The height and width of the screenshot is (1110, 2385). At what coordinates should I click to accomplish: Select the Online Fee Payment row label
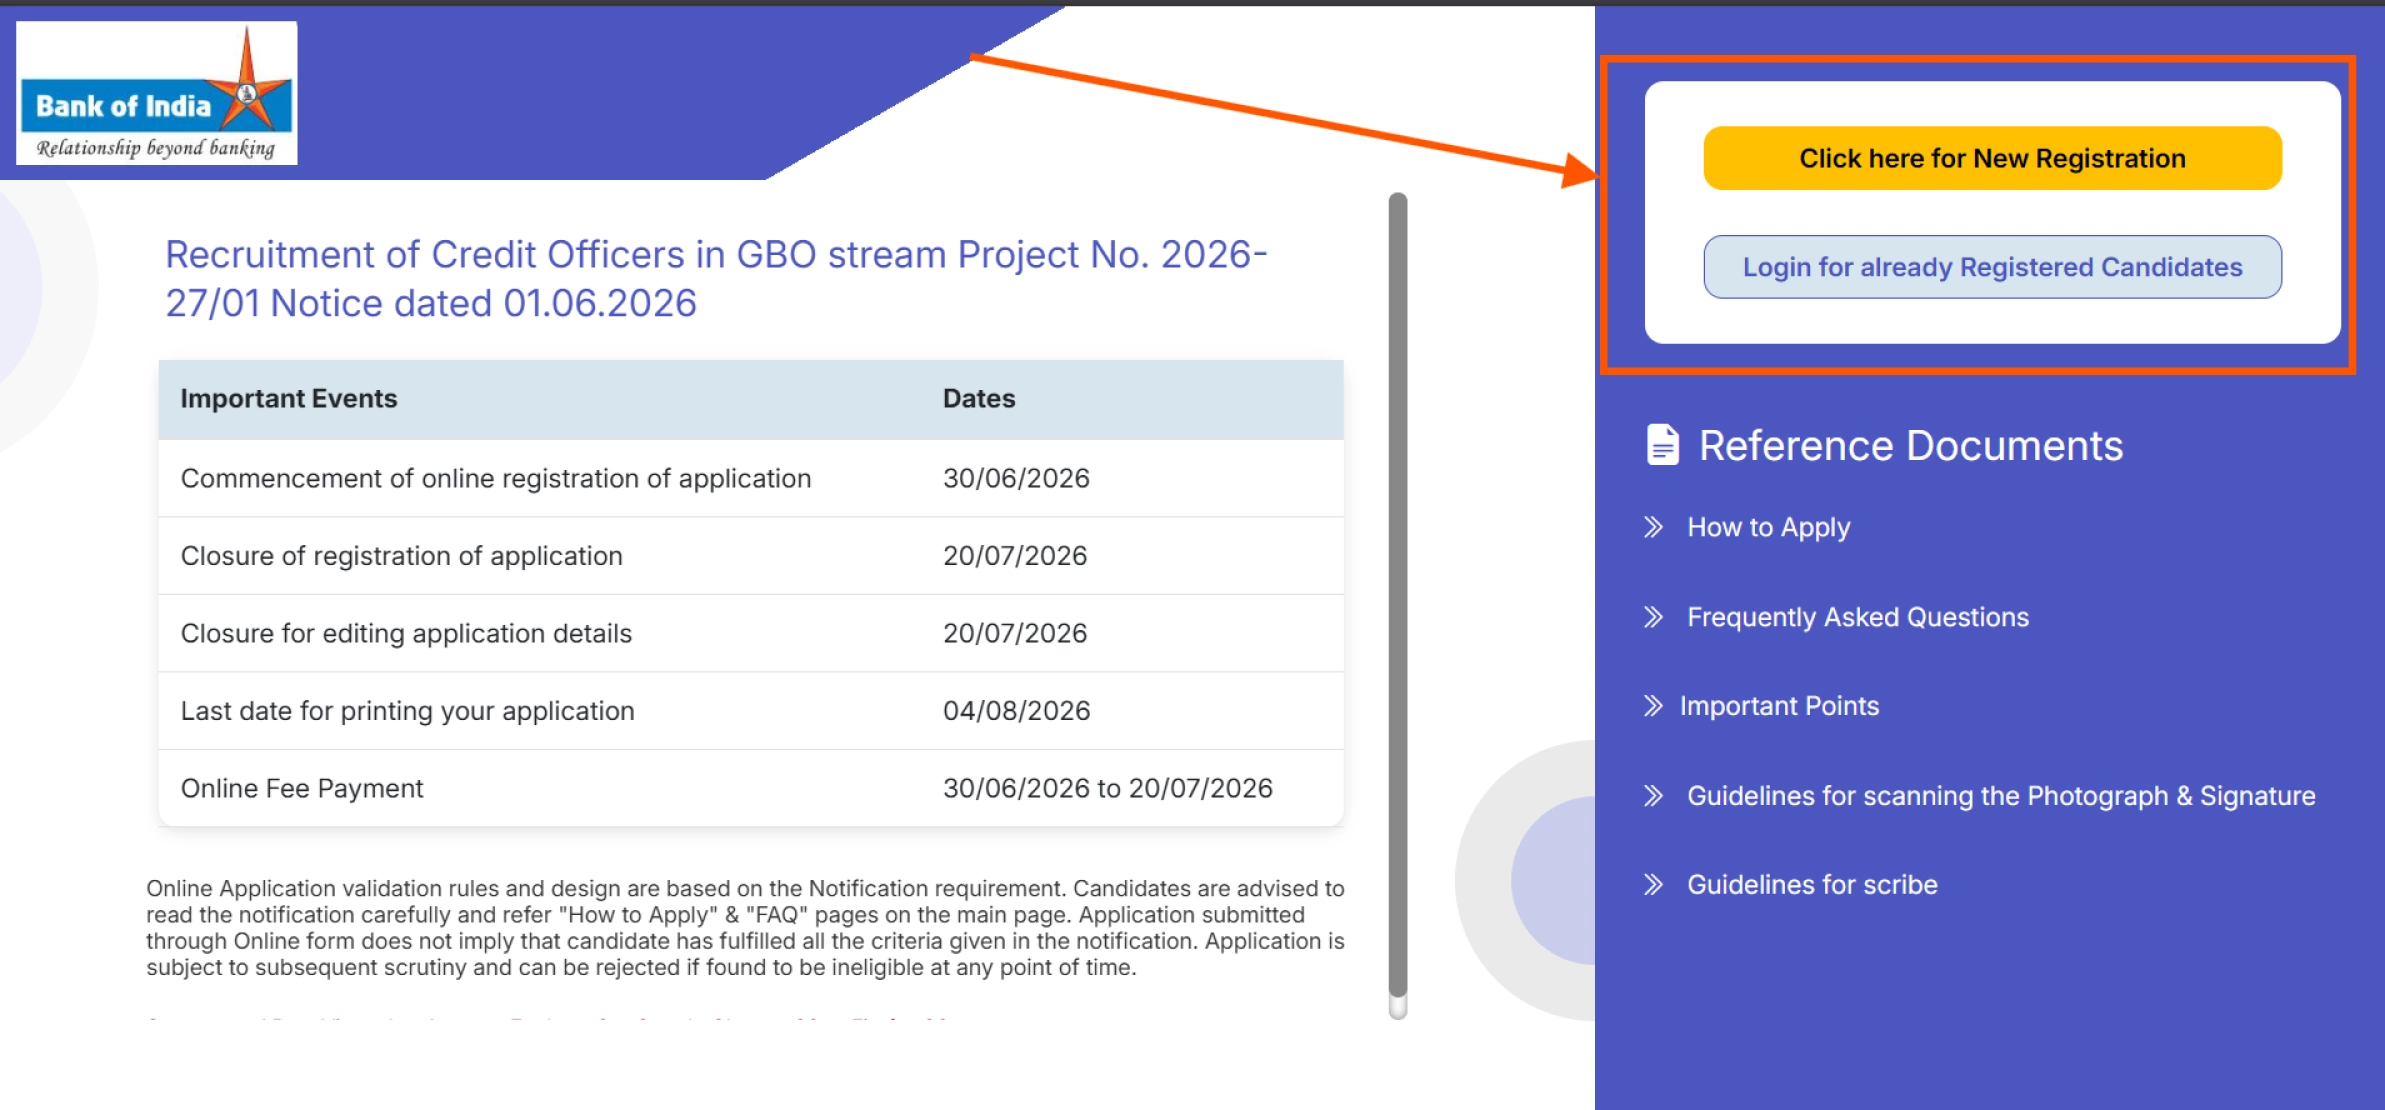(302, 789)
